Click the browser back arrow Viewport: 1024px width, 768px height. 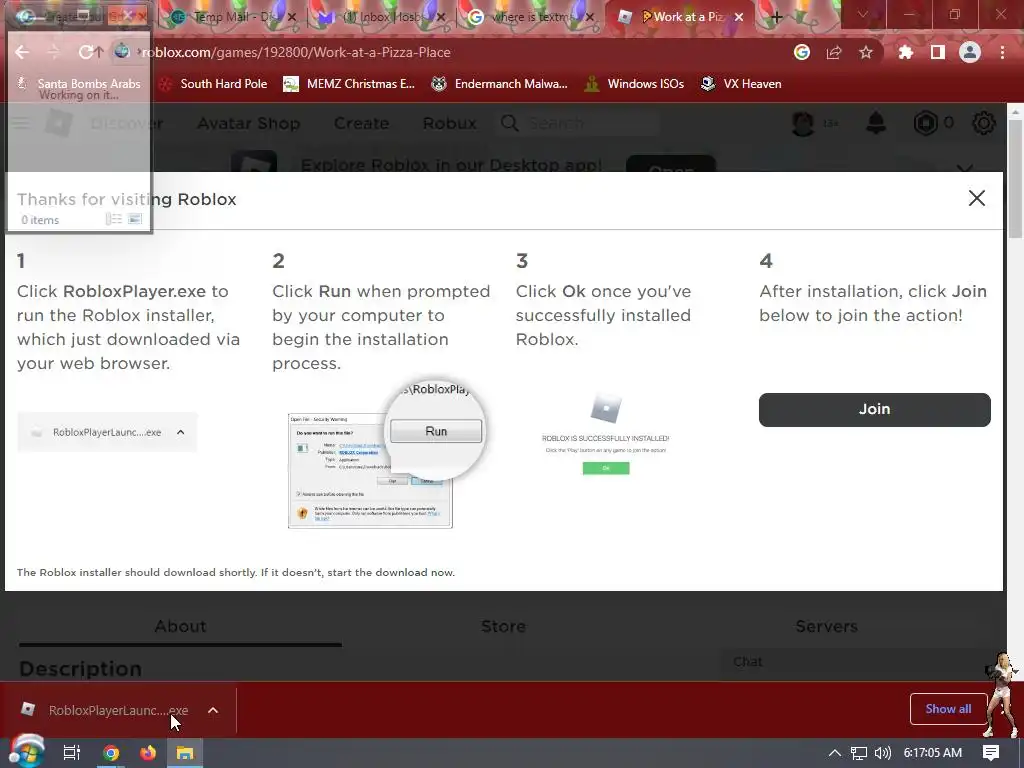point(22,52)
